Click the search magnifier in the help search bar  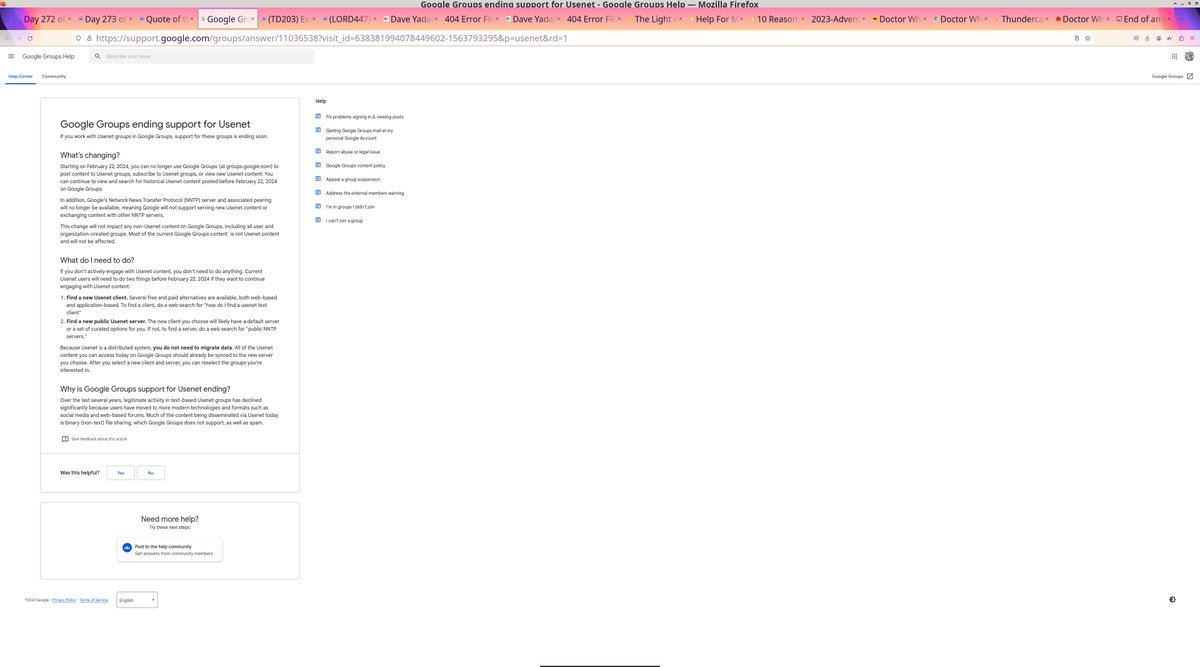(97, 56)
